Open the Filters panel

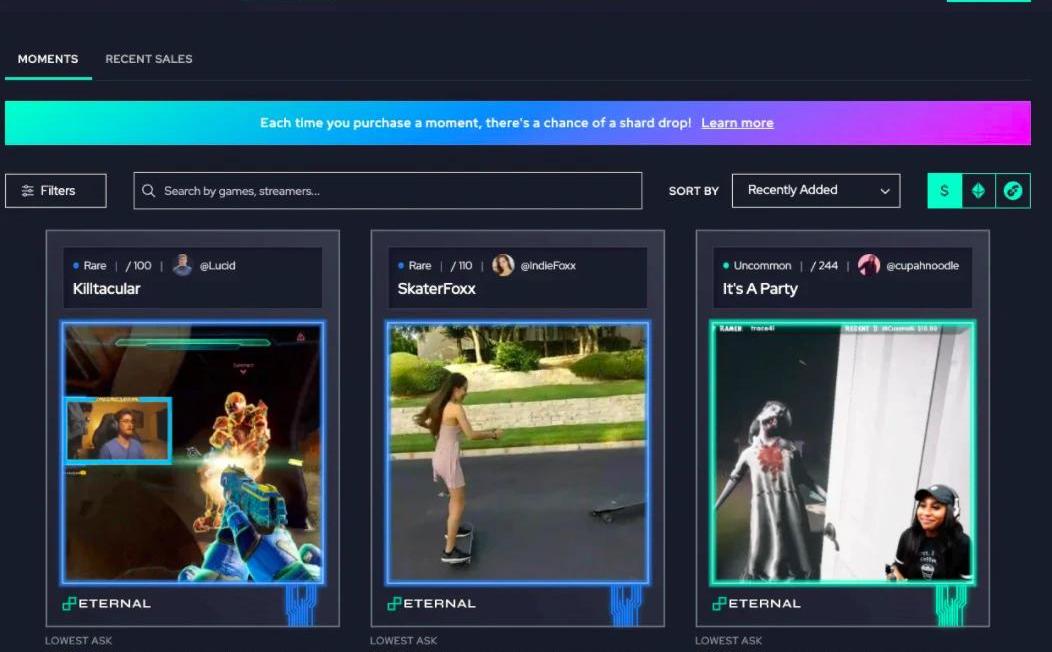click(56, 190)
